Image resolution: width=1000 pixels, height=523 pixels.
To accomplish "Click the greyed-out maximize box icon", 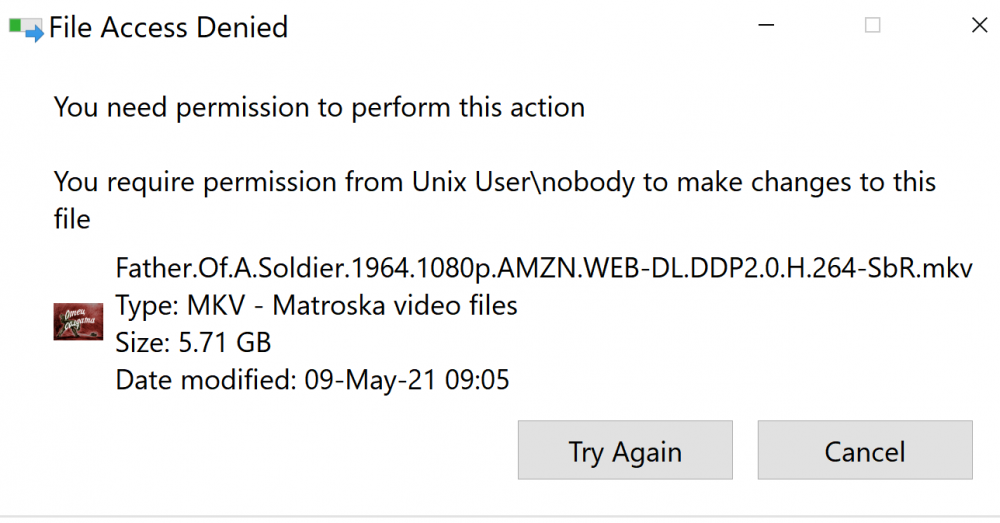I will click(x=872, y=26).
